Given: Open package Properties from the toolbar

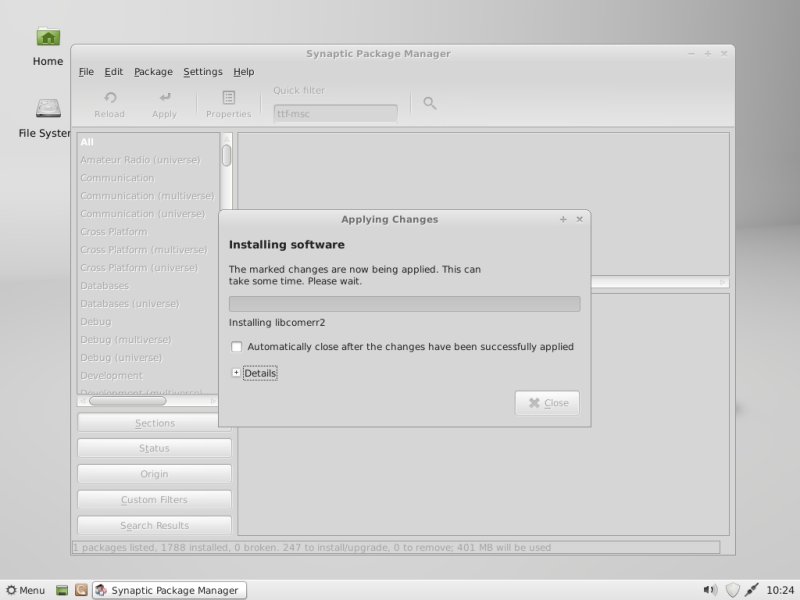Looking at the screenshot, I should tap(229, 104).
